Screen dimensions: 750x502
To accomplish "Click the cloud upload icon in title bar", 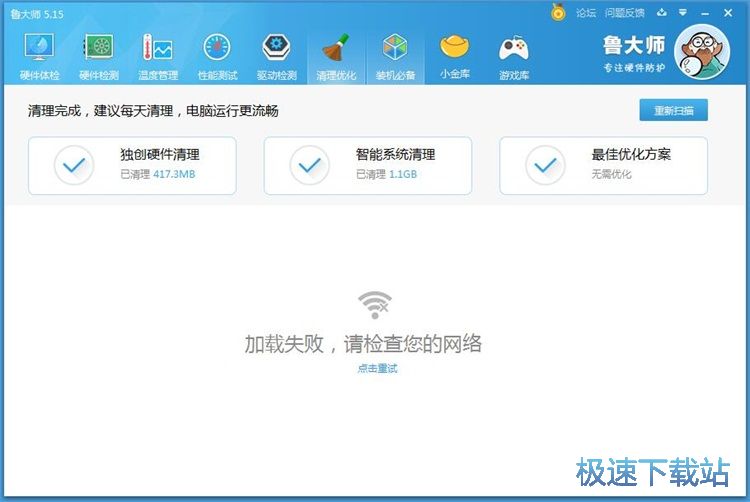I will click(662, 13).
